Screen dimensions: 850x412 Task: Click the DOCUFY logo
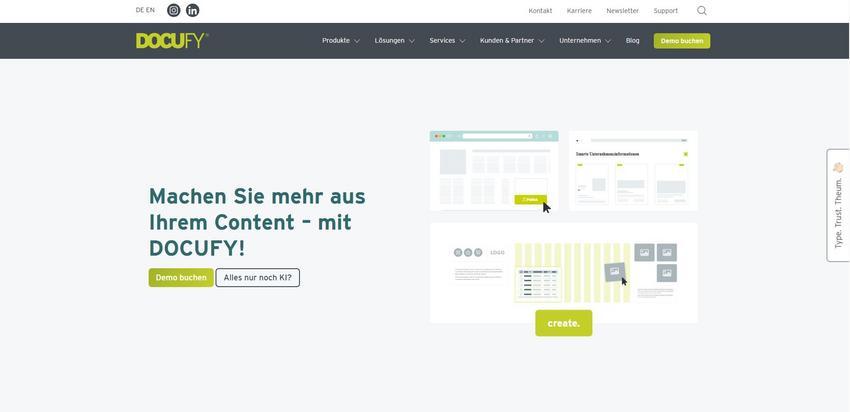pyautogui.click(x=172, y=41)
